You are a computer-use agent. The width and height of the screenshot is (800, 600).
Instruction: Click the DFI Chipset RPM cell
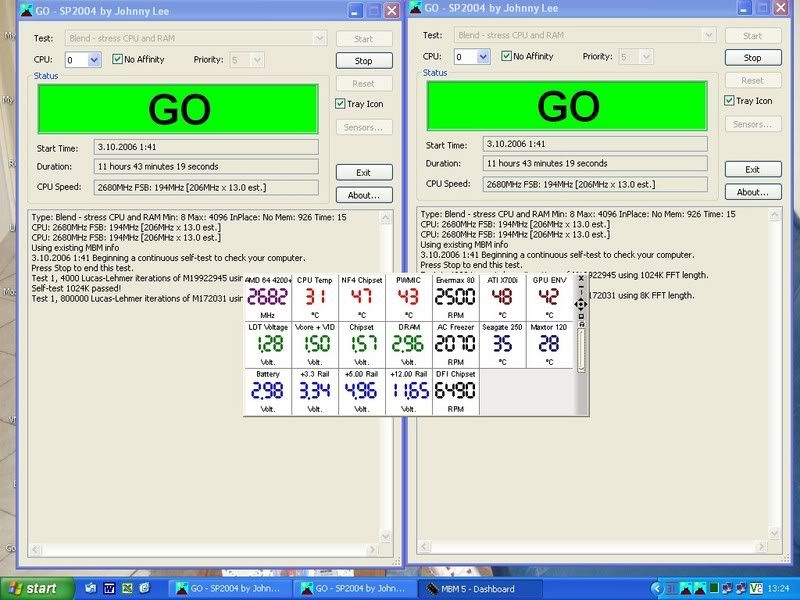tap(456, 391)
